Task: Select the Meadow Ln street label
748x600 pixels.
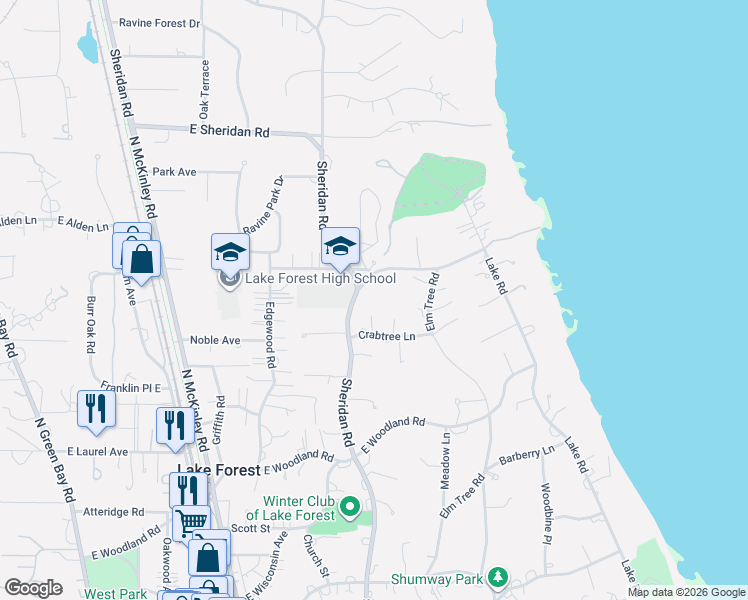Action: (x=445, y=461)
